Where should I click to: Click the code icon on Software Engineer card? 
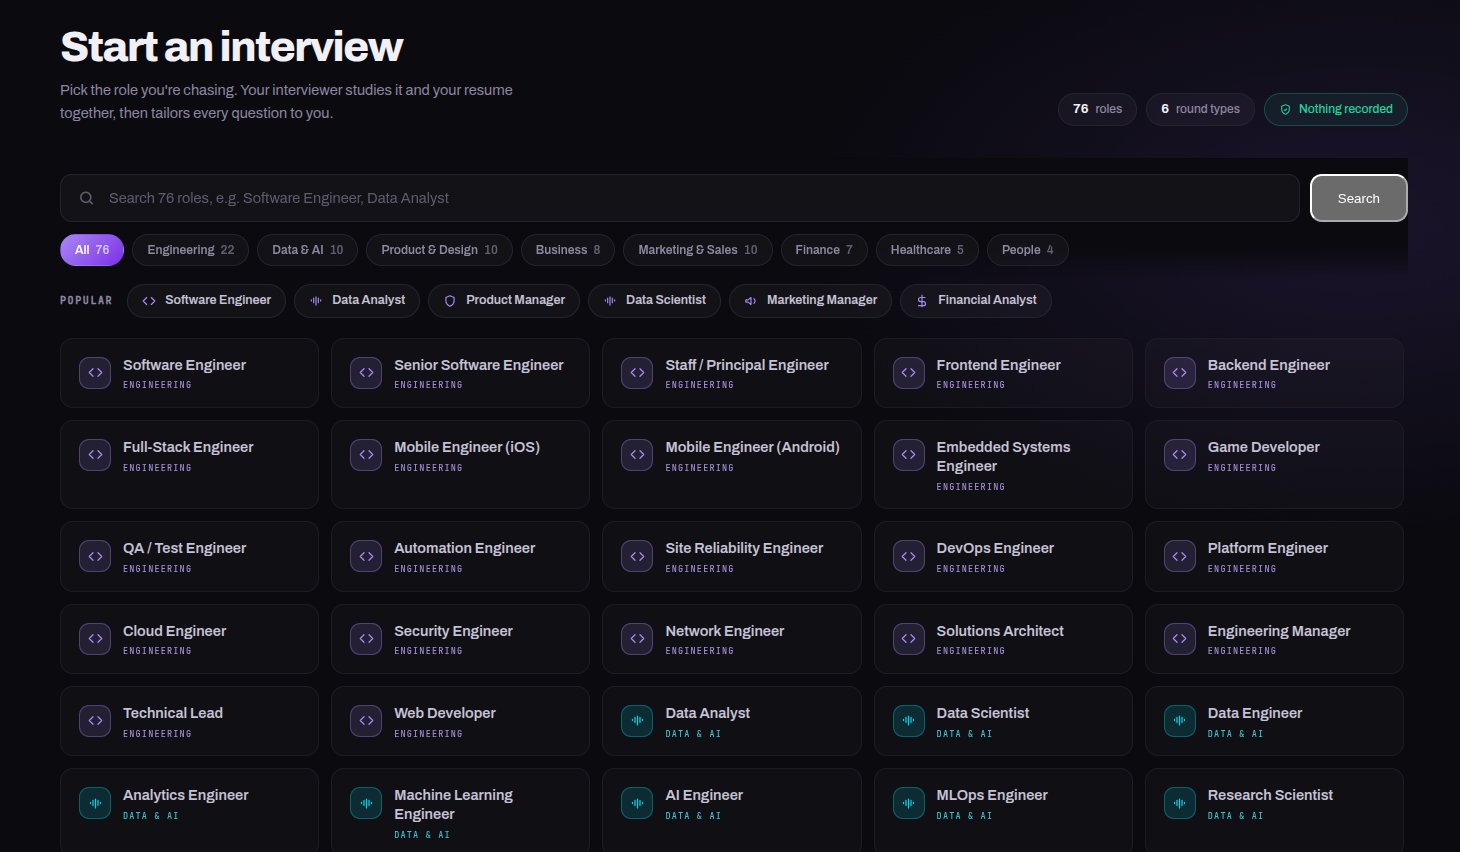(95, 373)
